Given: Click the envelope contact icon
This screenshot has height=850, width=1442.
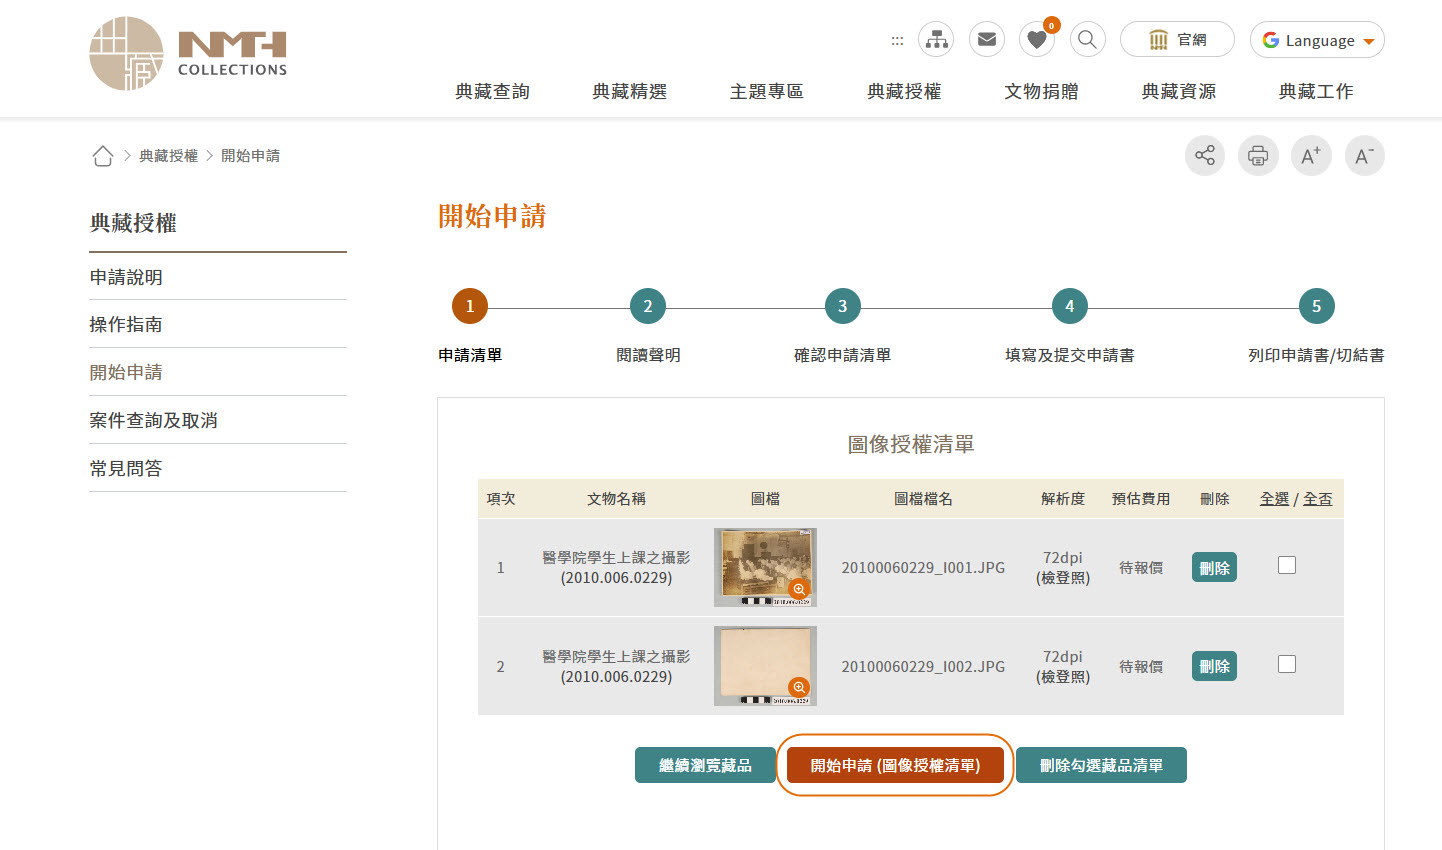Looking at the screenshot, I should [987, 39].
